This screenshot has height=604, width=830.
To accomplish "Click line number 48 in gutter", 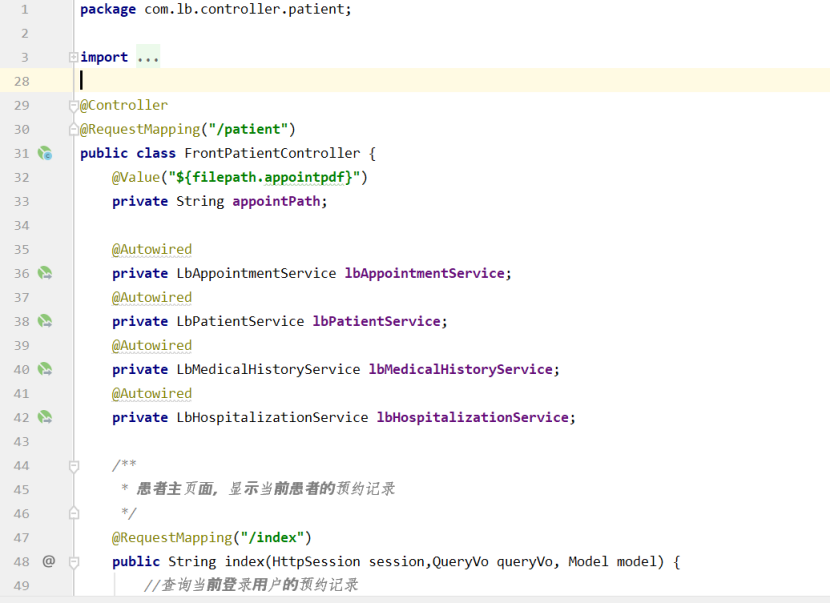I will click(x=22, y=562).
